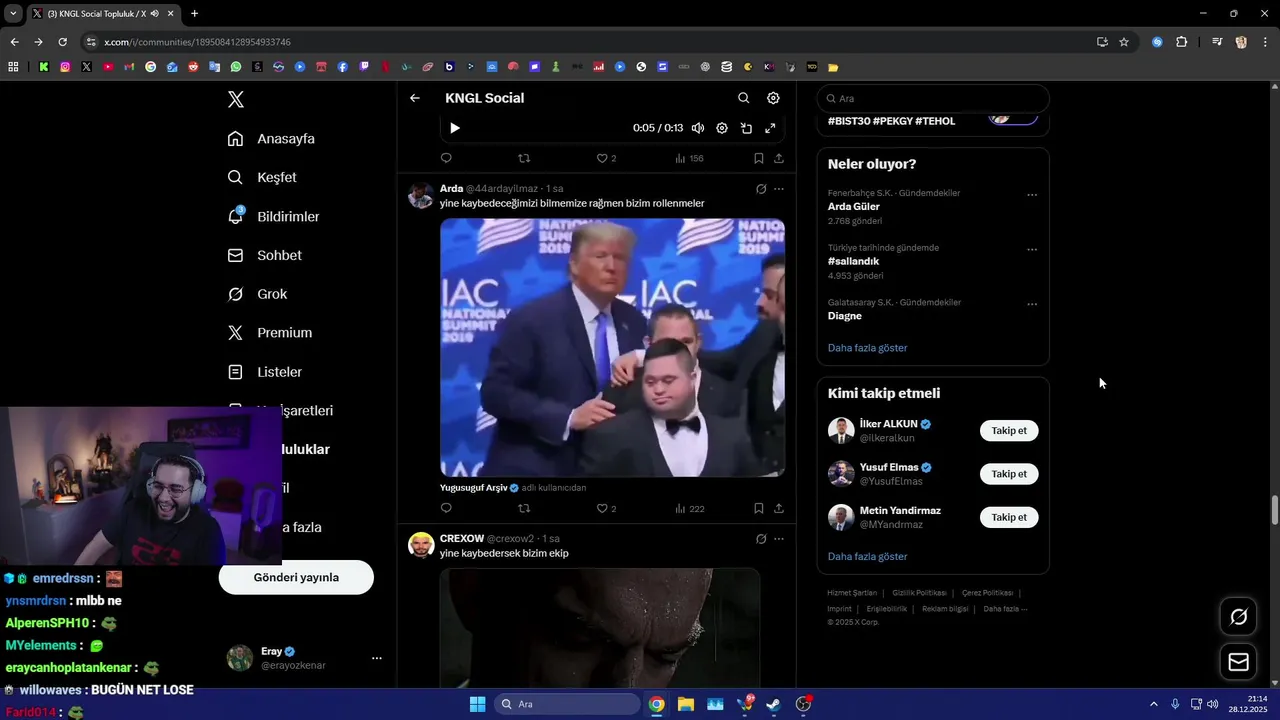This screenshot has width=1280, height=720.
Task: Follow İlker ALKUN
Action: (1009, 431)
